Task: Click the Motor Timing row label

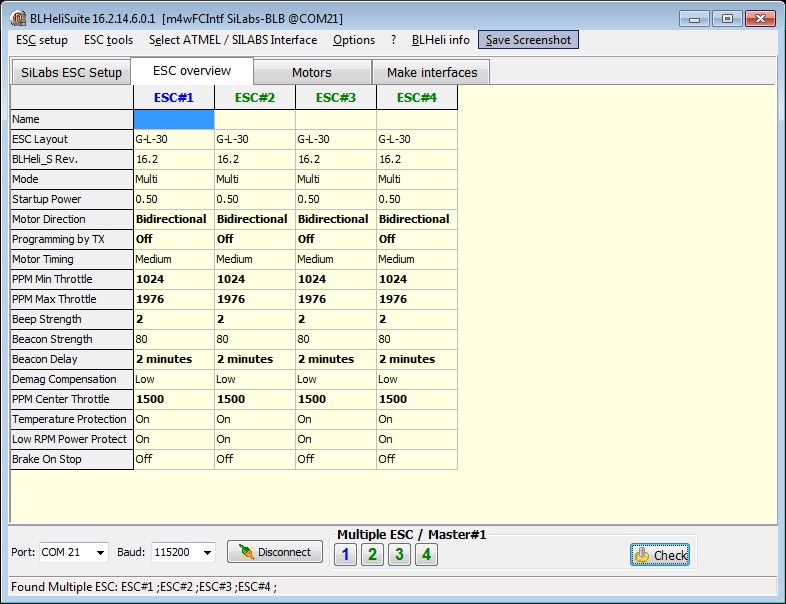Action: (x=72, y=259)
